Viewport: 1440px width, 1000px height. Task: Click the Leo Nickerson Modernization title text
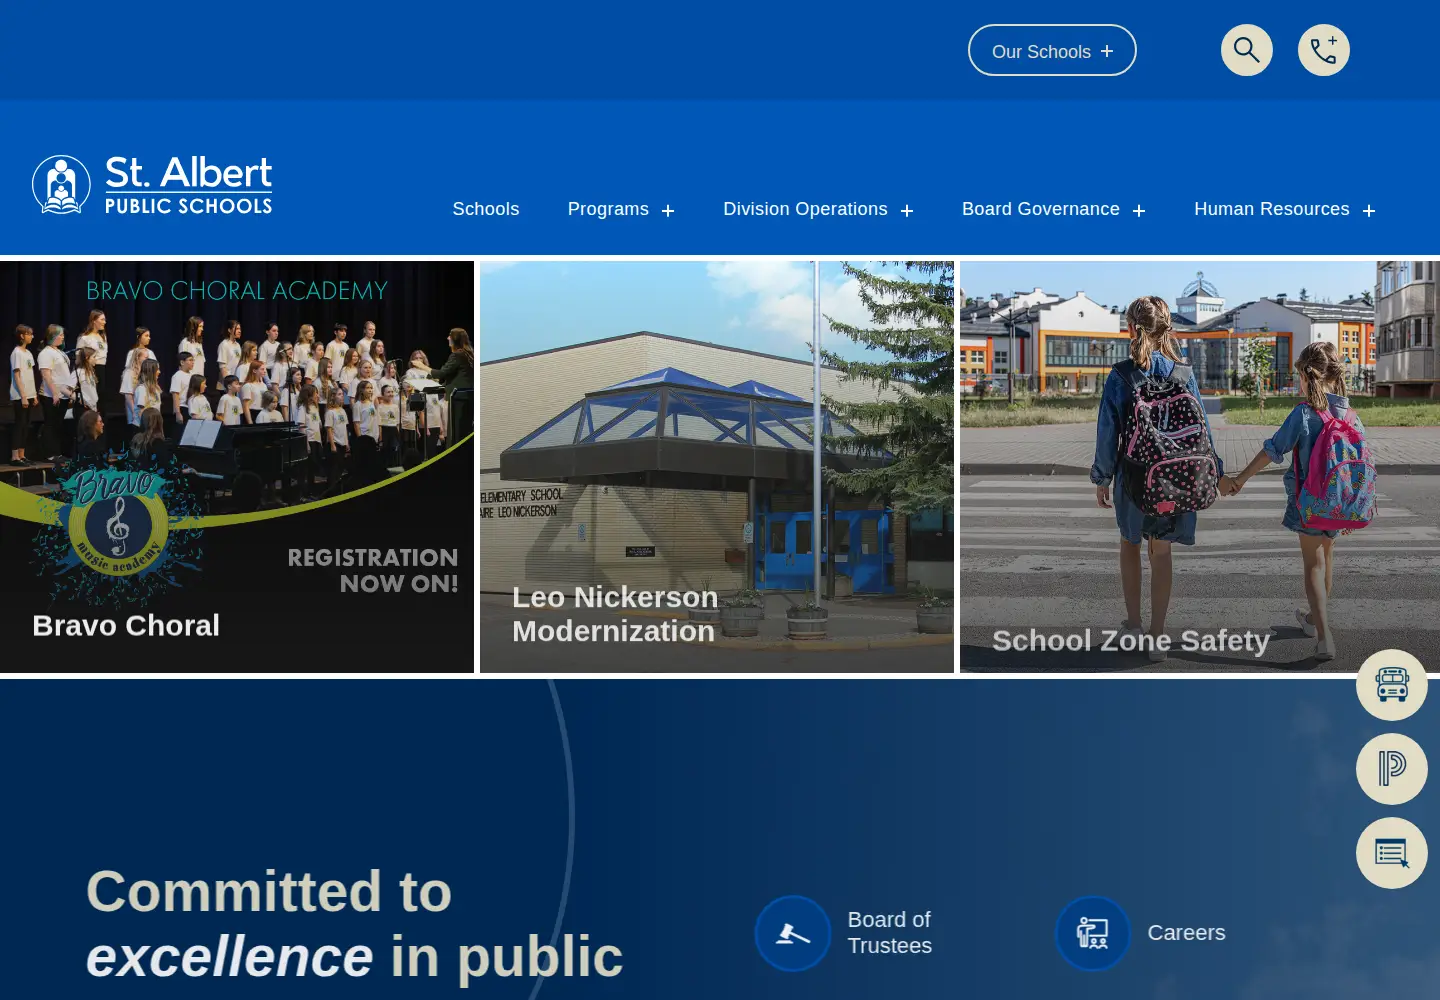[x=615, y=614]
